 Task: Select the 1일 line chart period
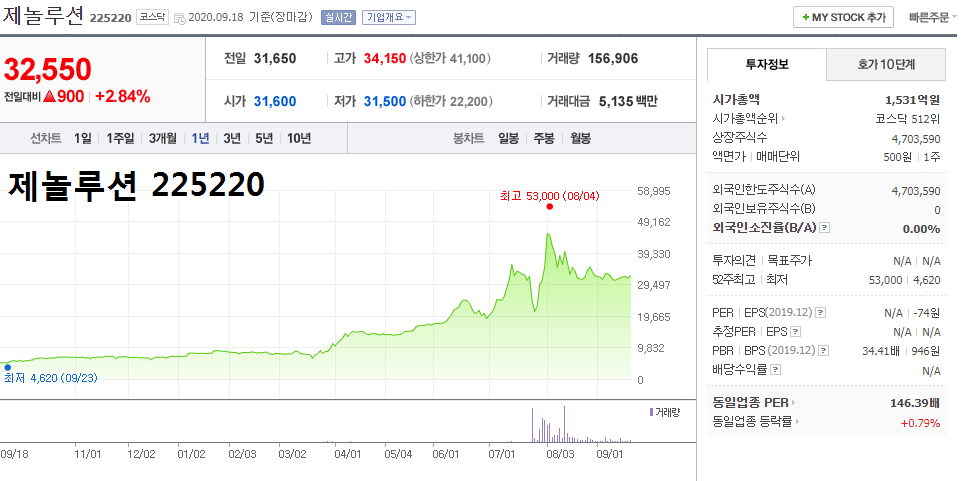click(83, 138)
